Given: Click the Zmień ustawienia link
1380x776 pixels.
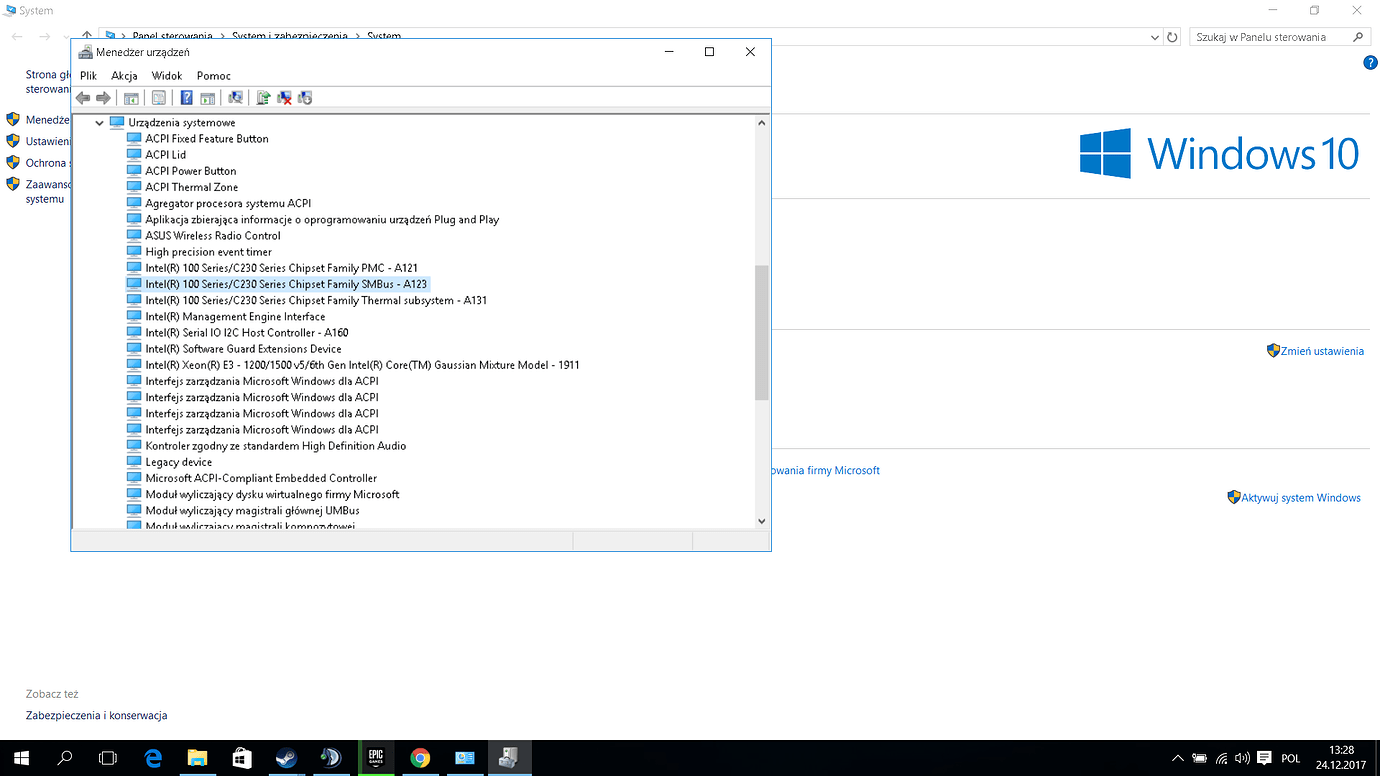Looking at the screenshot, I should pos(1321,350).
